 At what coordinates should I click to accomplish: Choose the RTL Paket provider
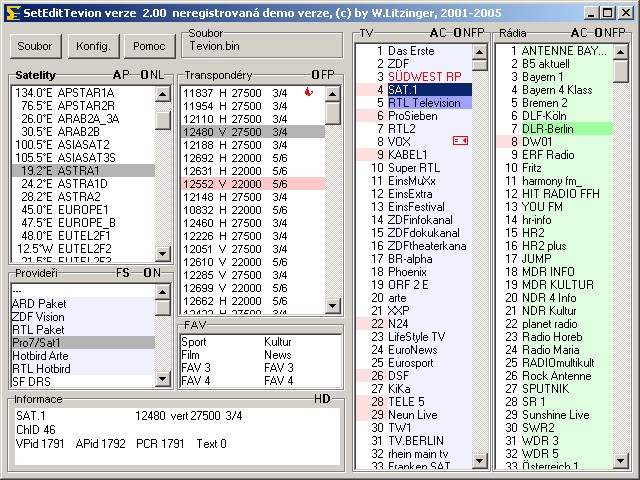(x=38, y=330)
